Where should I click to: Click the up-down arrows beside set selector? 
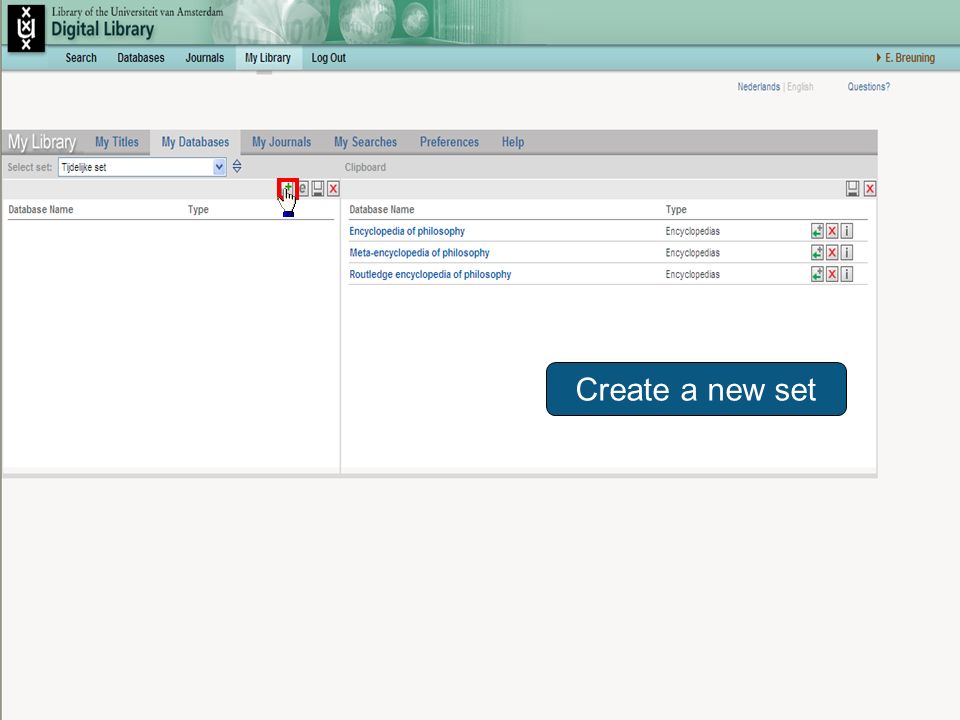click(237, 167)
